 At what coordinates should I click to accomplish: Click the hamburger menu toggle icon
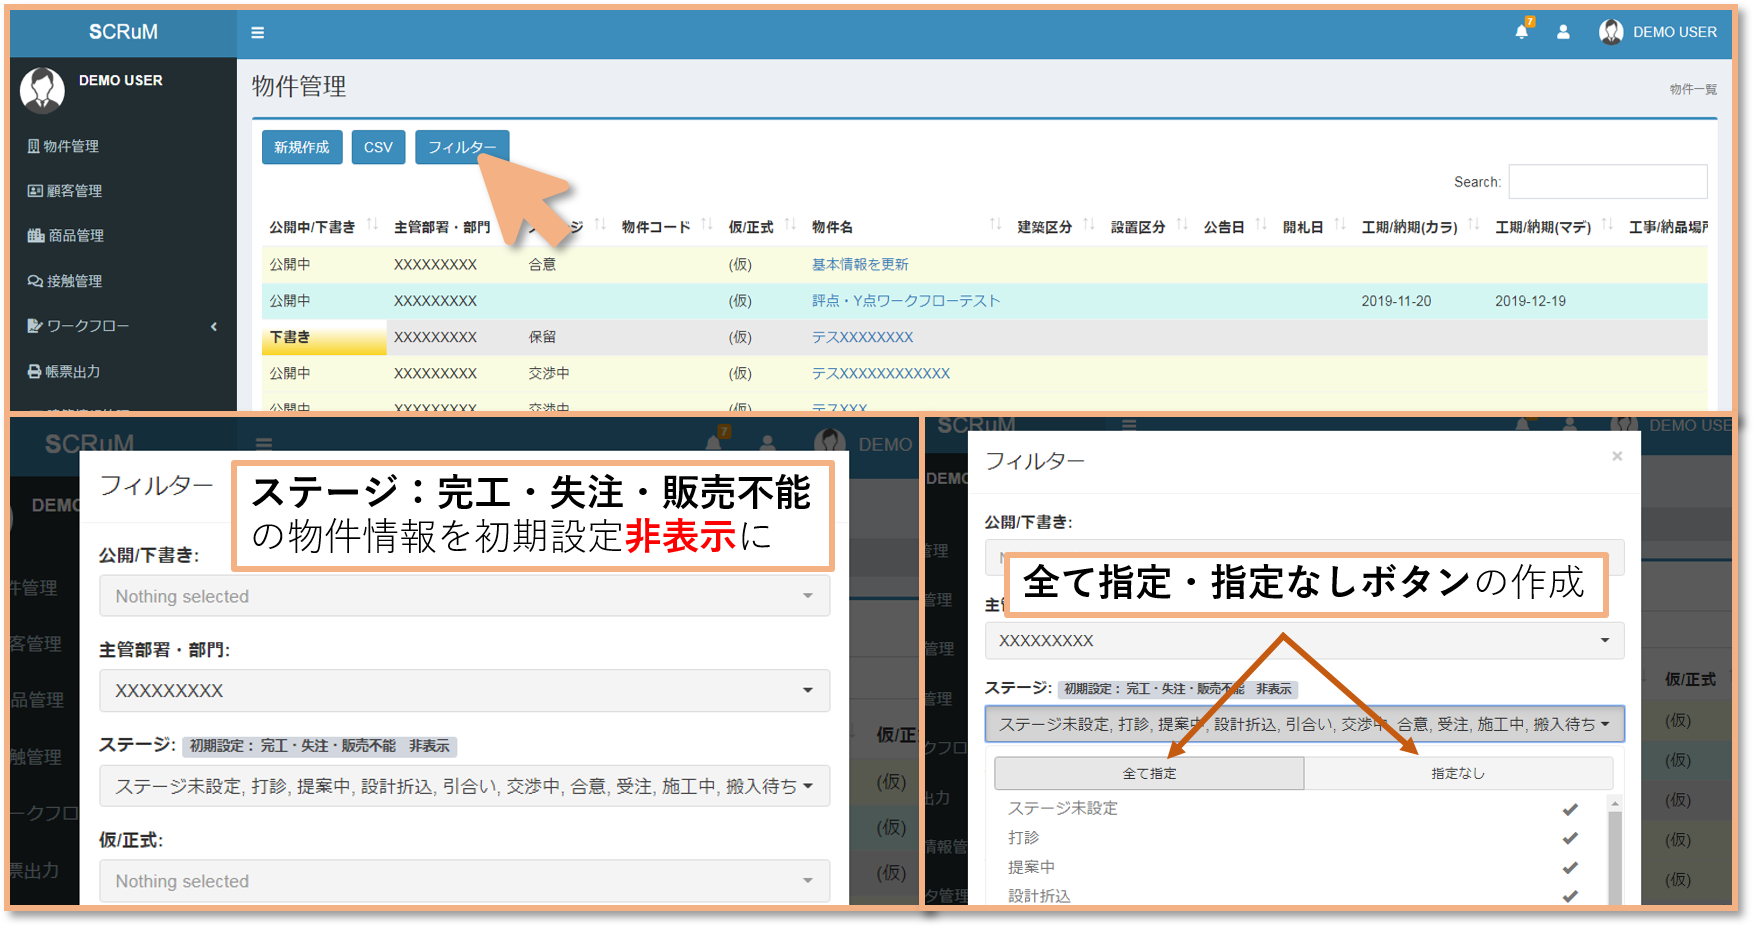click(257, 33)
